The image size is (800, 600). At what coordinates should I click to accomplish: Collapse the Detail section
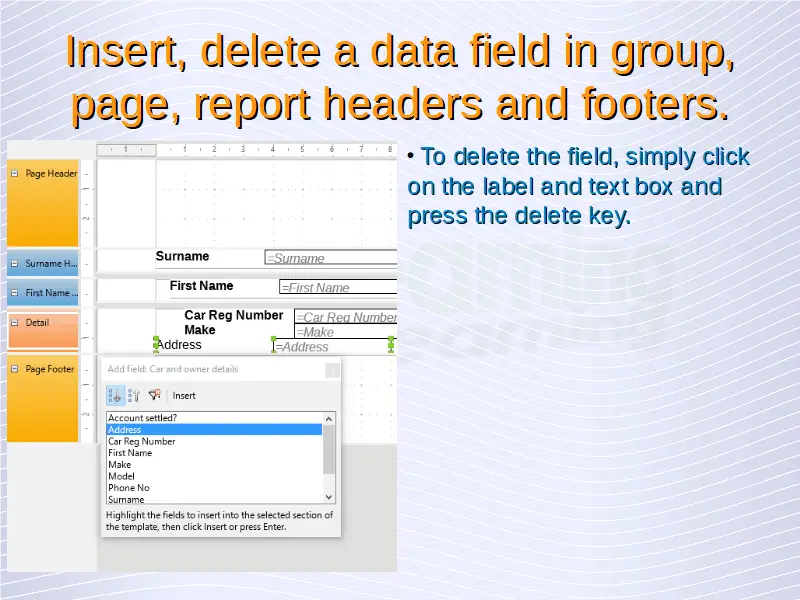15,322
